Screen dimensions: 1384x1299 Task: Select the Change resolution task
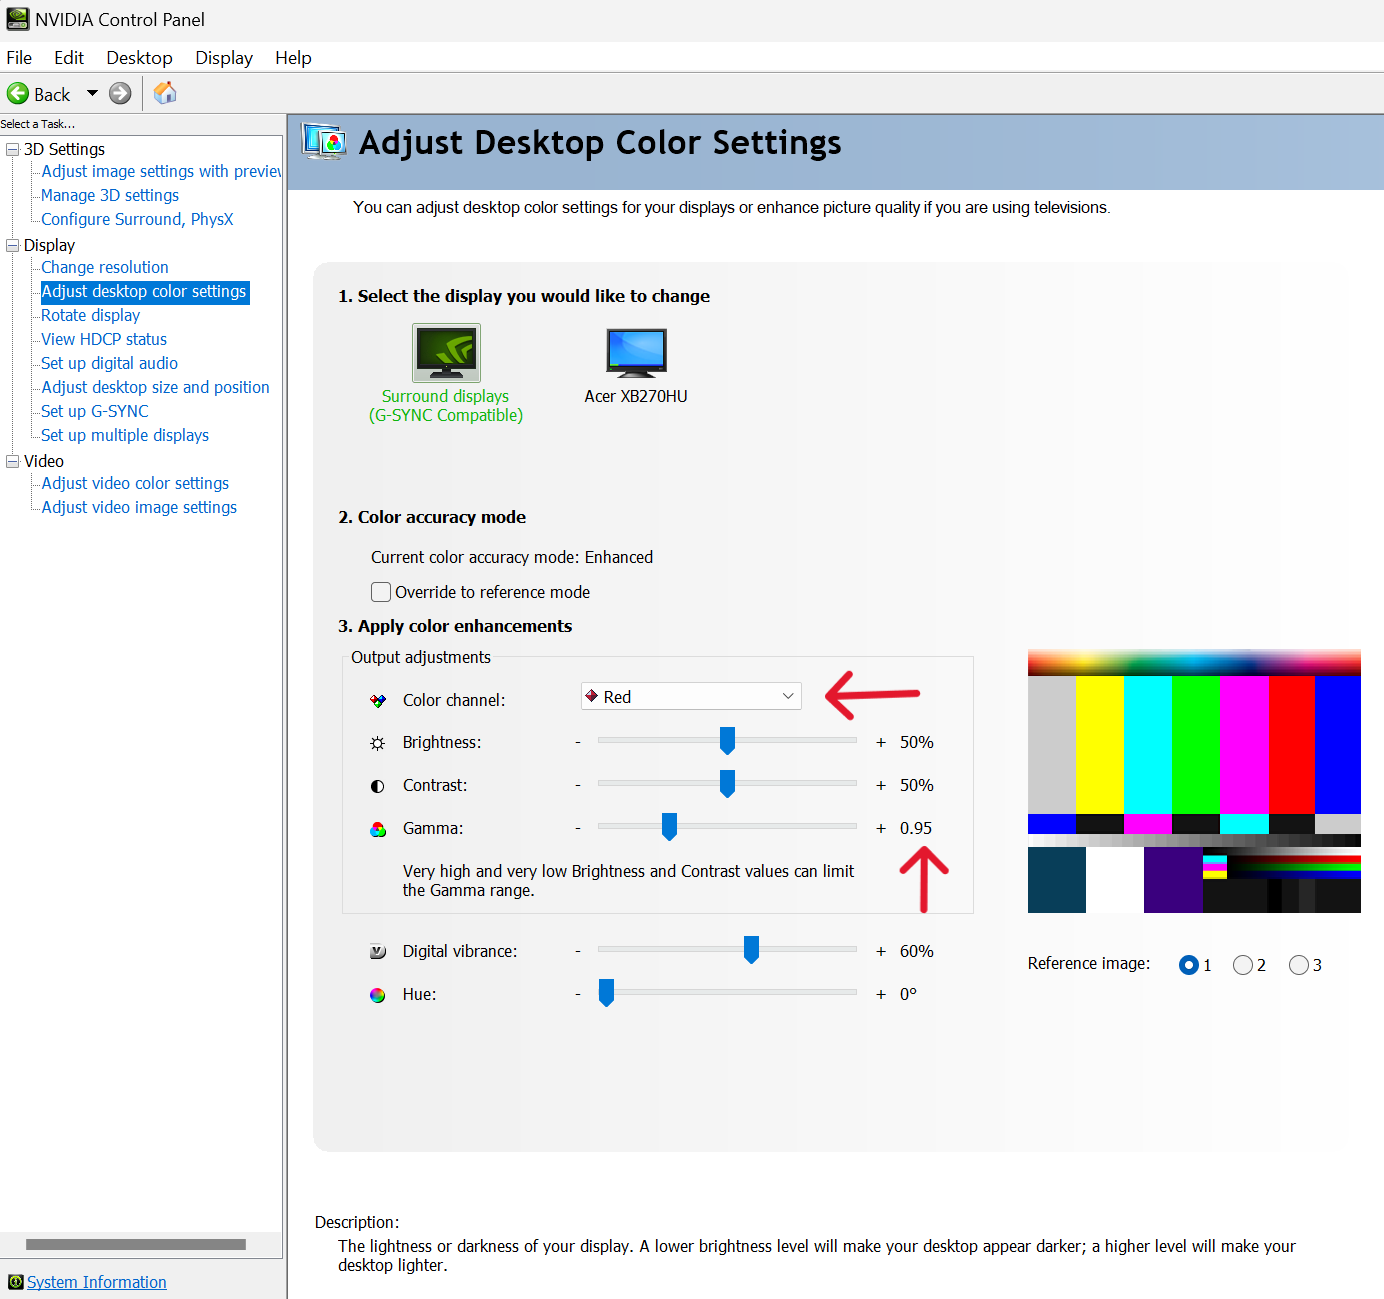click(x=104, y=267)
